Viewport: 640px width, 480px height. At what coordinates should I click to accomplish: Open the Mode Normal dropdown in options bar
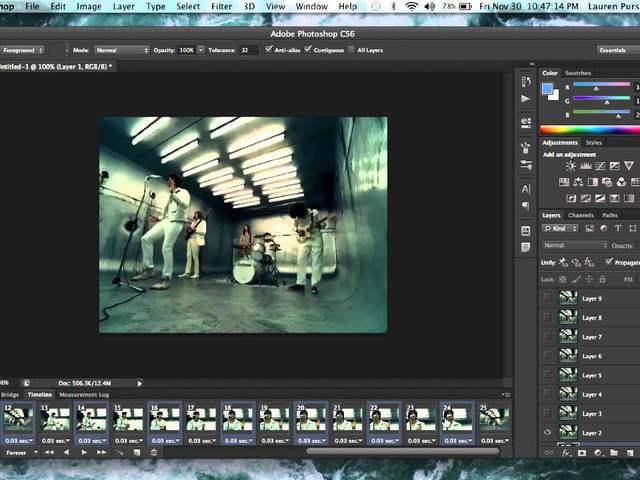click(122, 50)
